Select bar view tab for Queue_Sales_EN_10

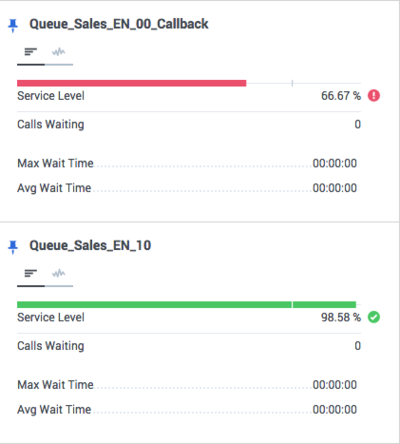click(31, 274)
